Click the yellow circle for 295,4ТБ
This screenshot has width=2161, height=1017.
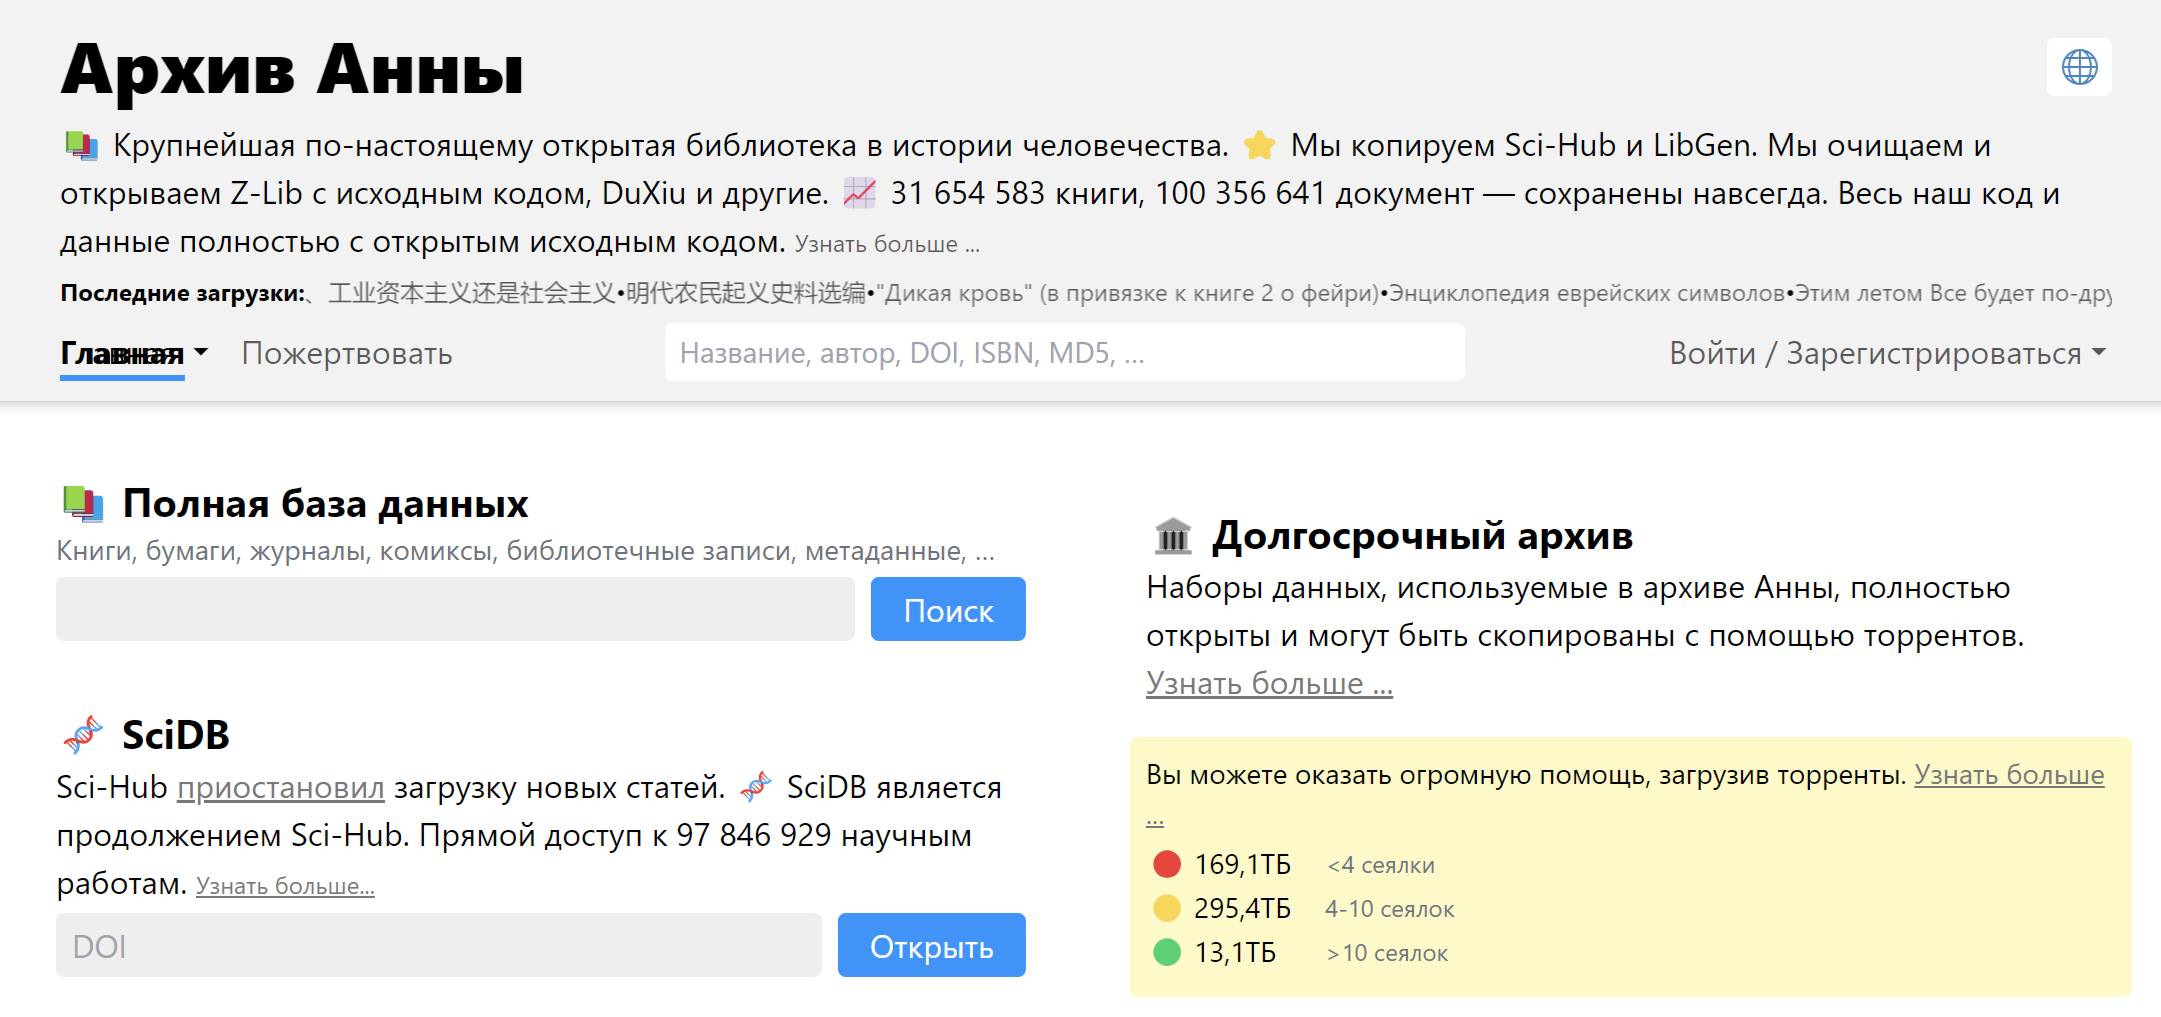[1167, 908]
